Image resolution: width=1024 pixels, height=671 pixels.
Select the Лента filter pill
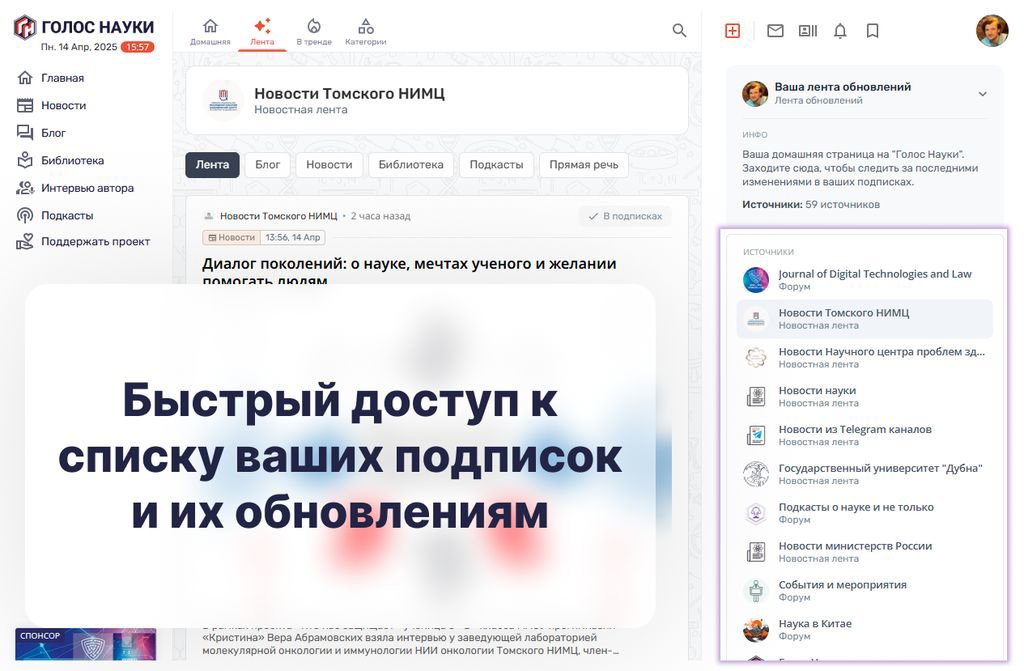click(x=212, y=165)
